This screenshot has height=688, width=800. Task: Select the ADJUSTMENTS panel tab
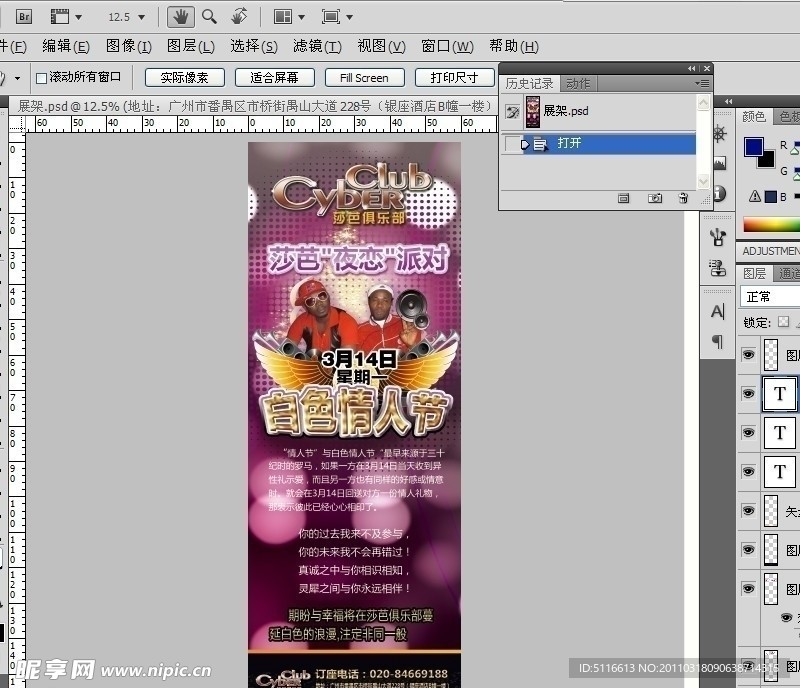[x=770, y=251]
